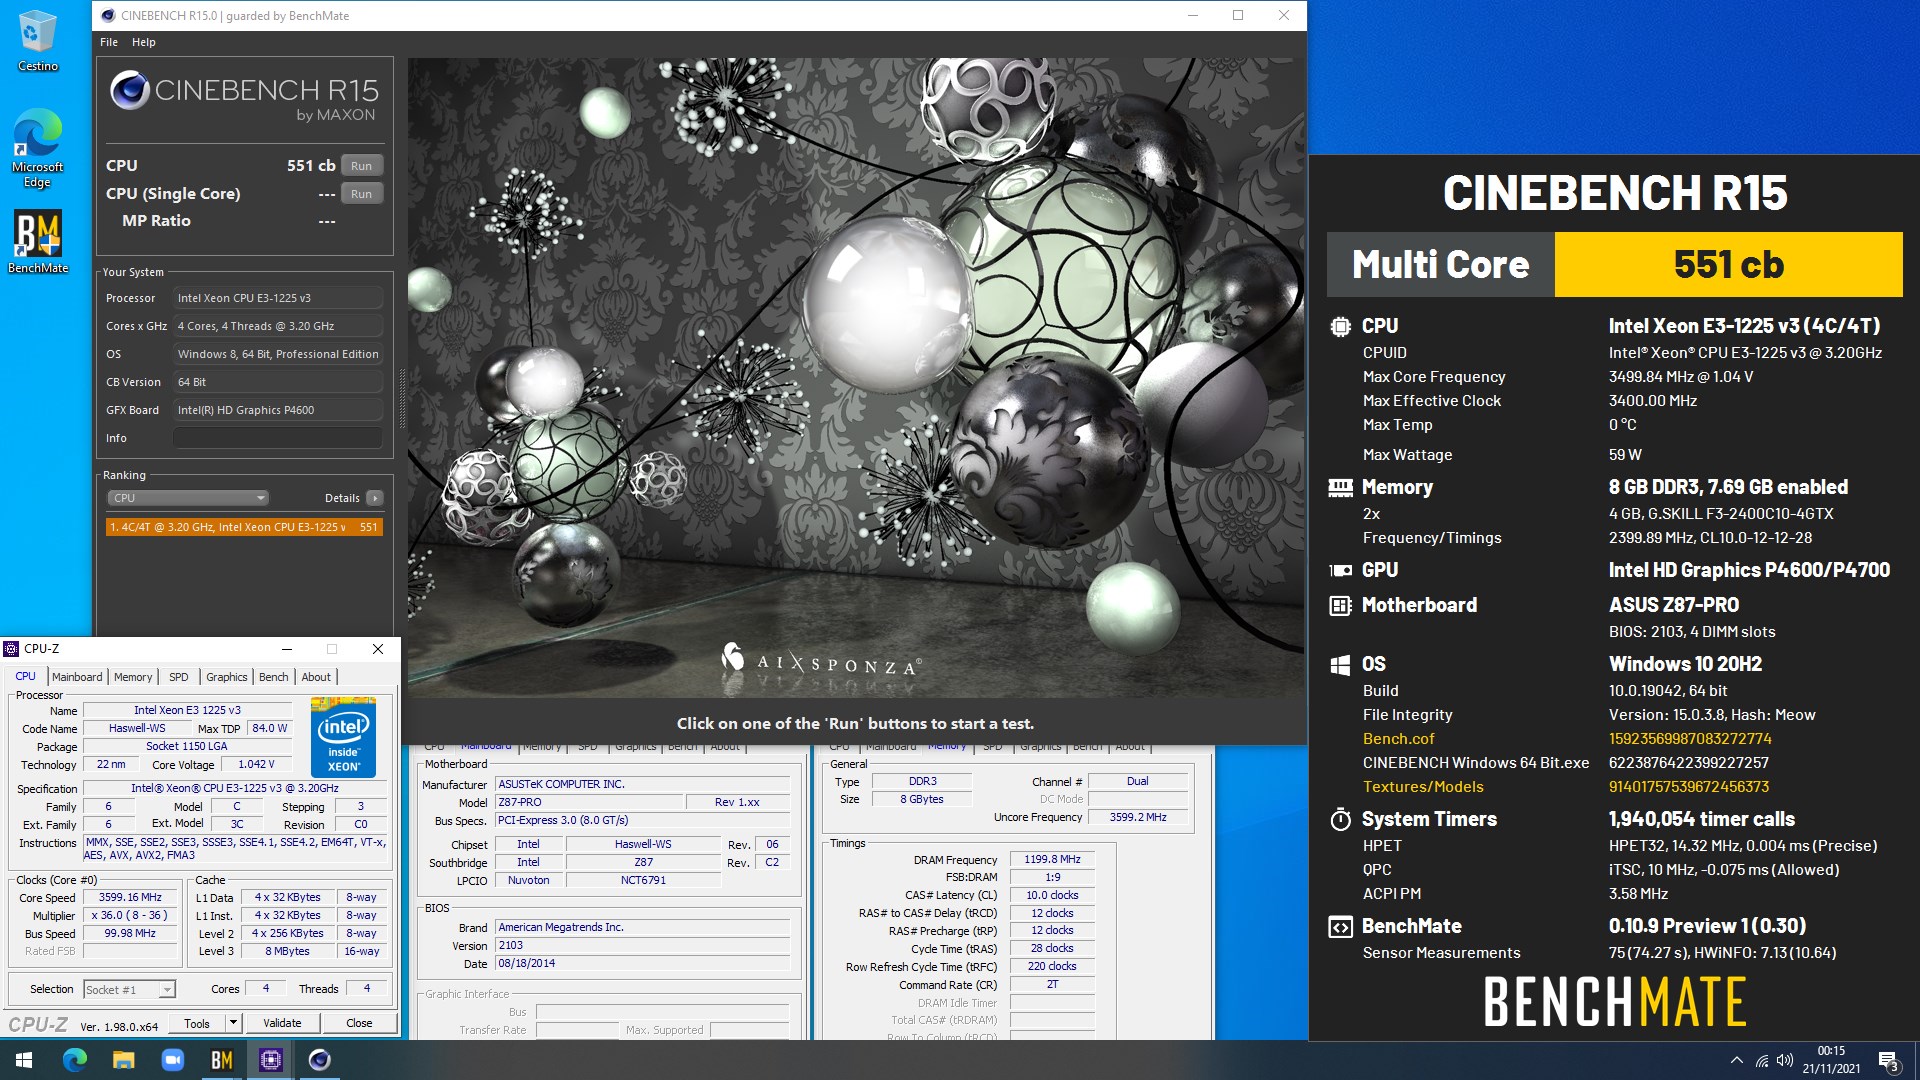
Task: Click the Validate button in CPU-Z
Action: [282, 1023]
